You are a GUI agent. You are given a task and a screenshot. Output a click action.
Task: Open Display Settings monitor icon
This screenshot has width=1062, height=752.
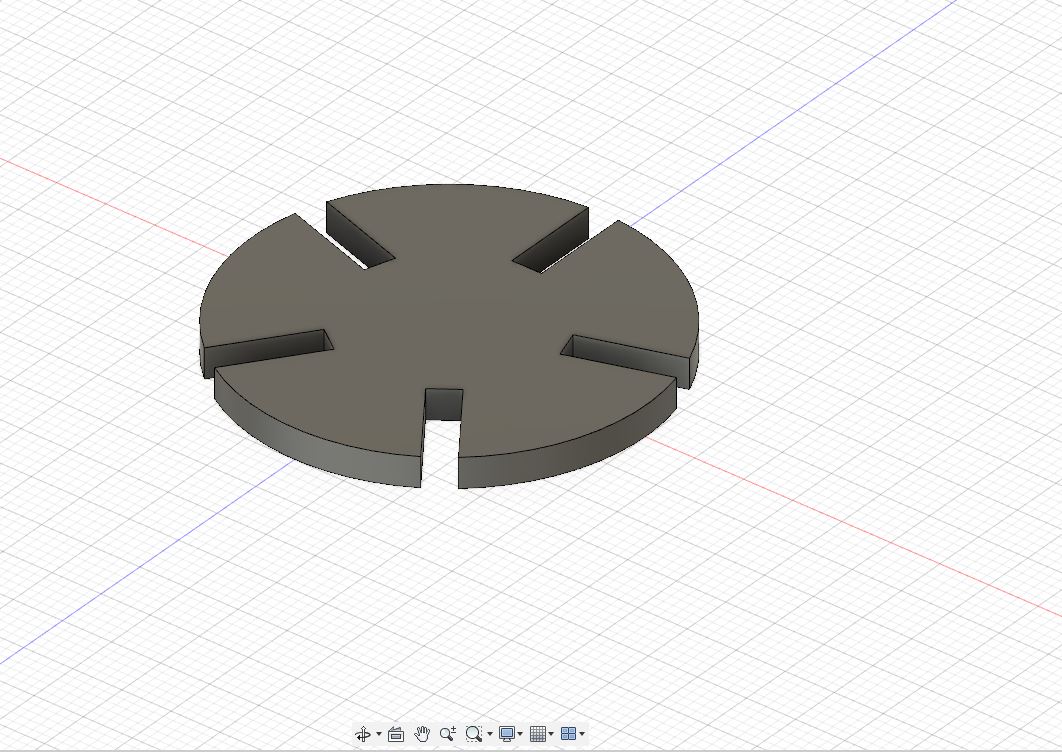[507, 734]
